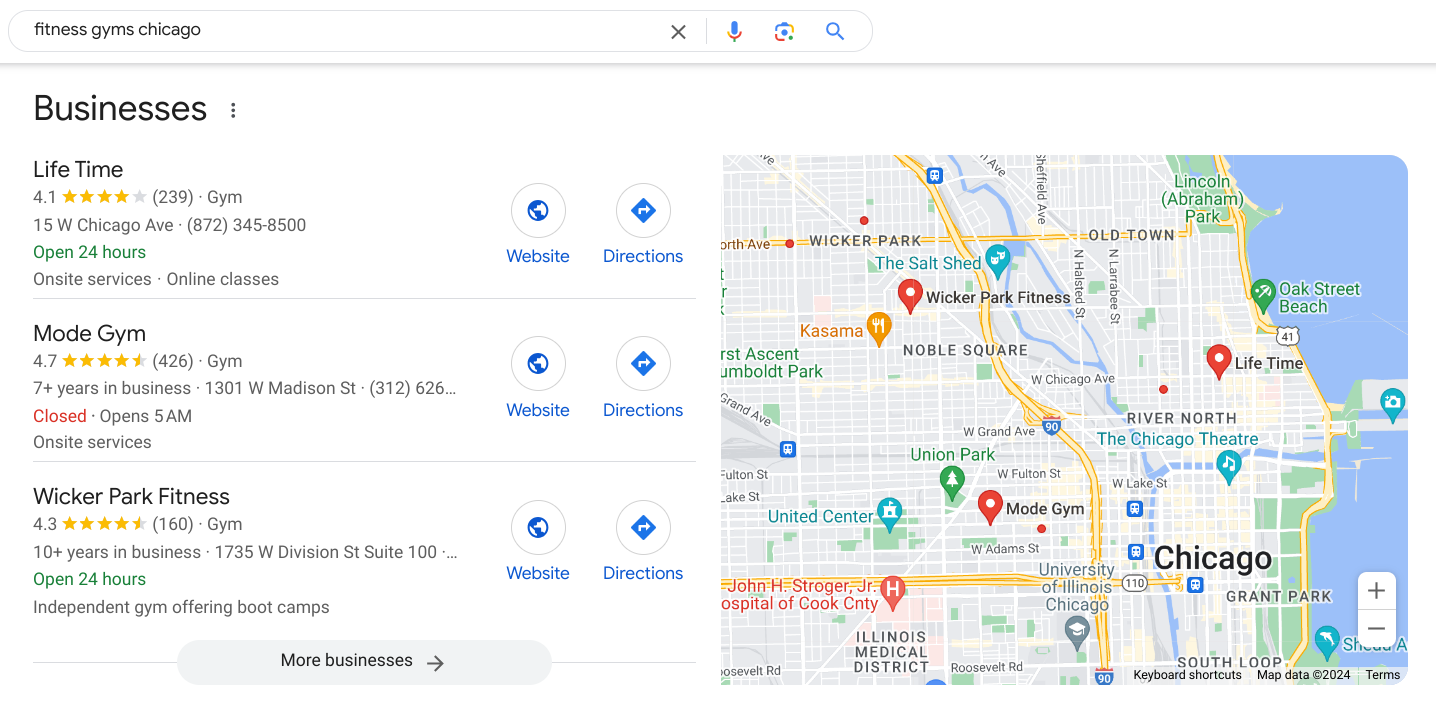The width and height of the screenshot is (1436, 704).
Task: Open Google Lens image search icon
Action: pyautogui.click(x=784, y=32)
